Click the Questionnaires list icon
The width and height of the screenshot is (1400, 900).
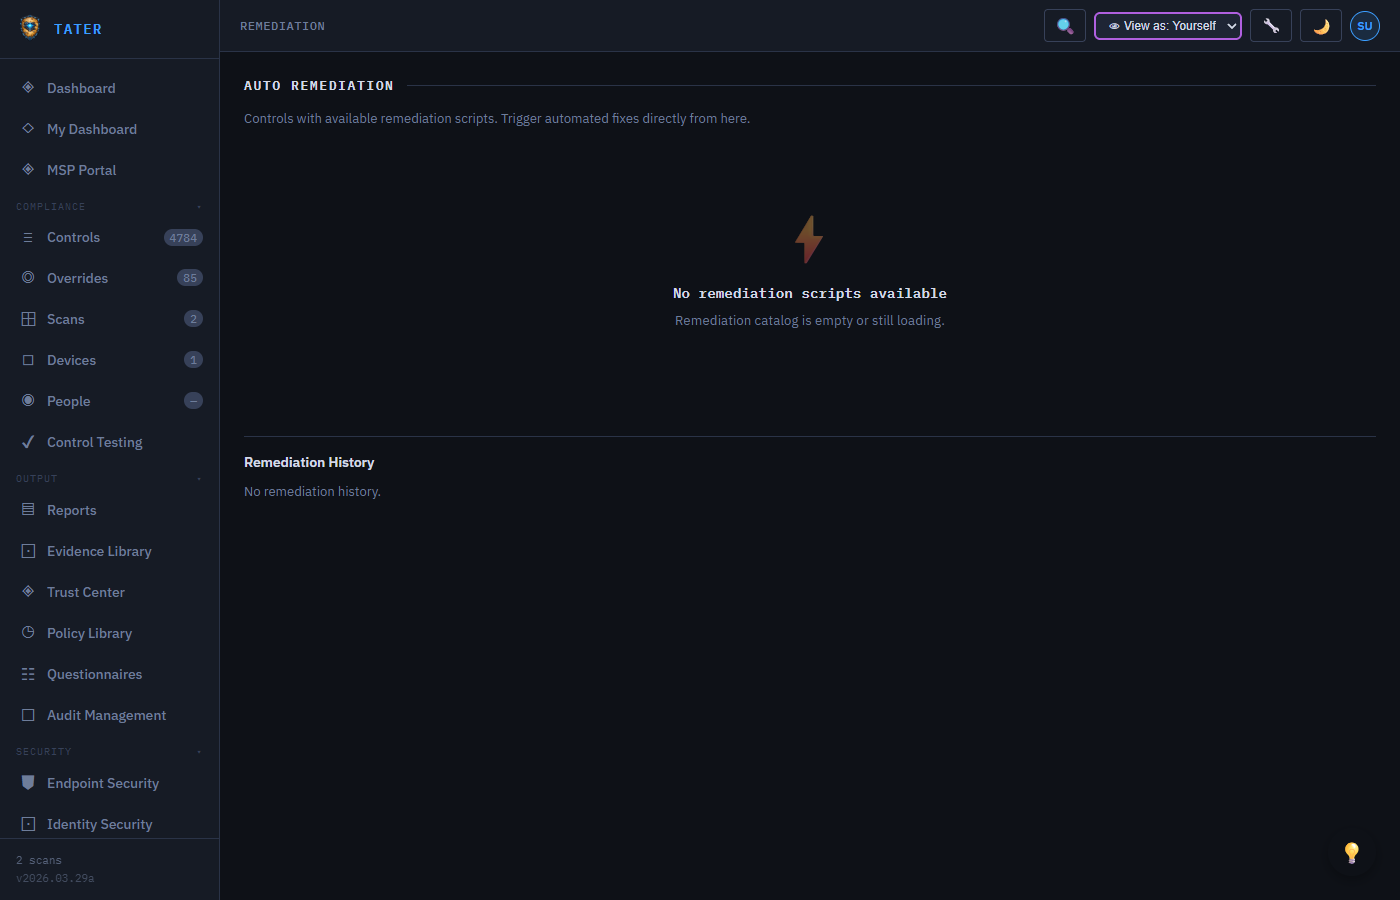[28, 674]
